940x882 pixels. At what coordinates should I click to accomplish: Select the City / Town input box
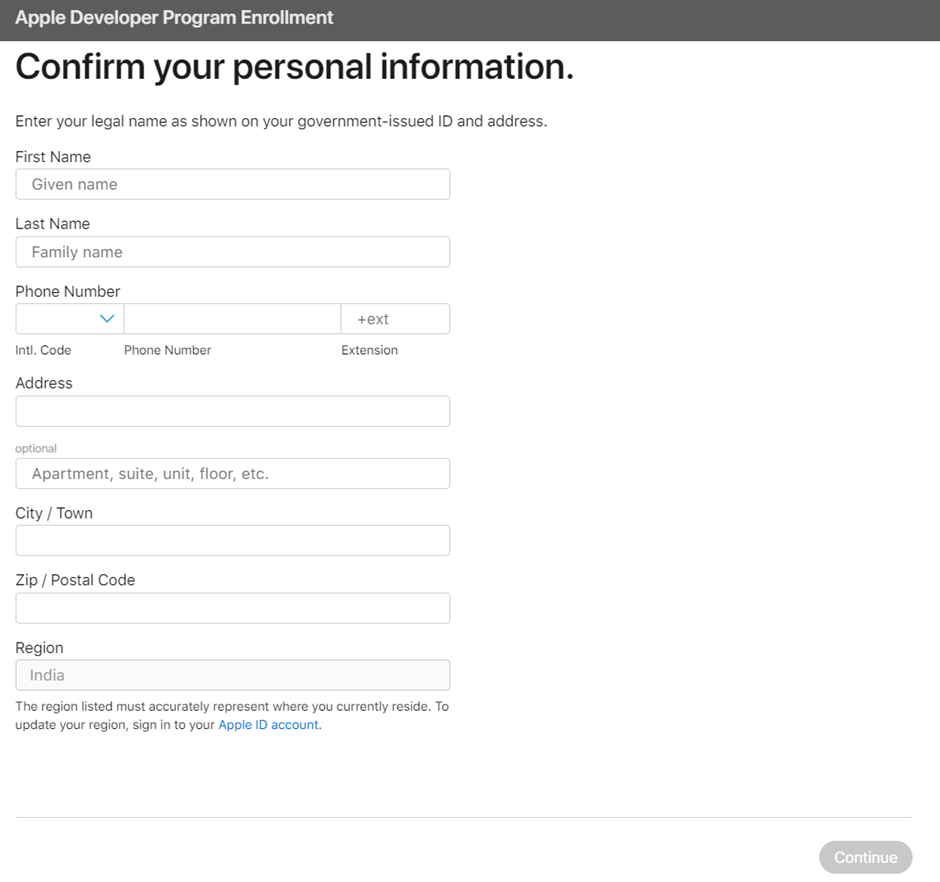point(232,541)
